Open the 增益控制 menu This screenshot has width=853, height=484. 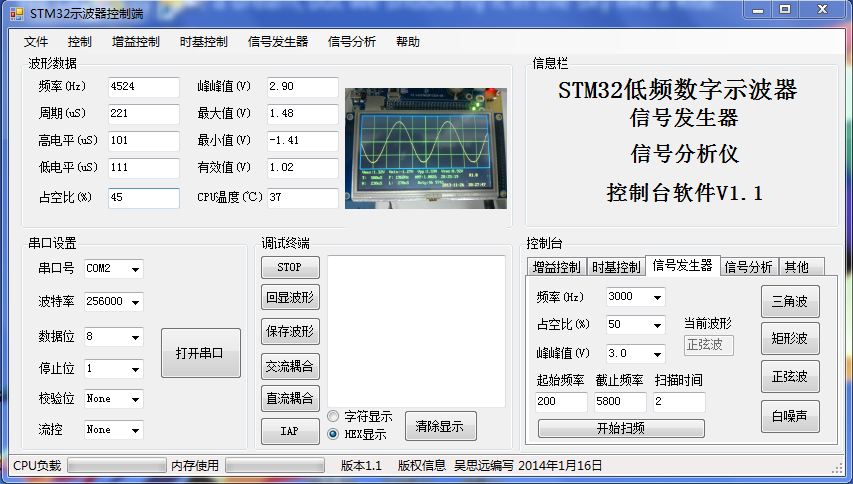point(135,42)
